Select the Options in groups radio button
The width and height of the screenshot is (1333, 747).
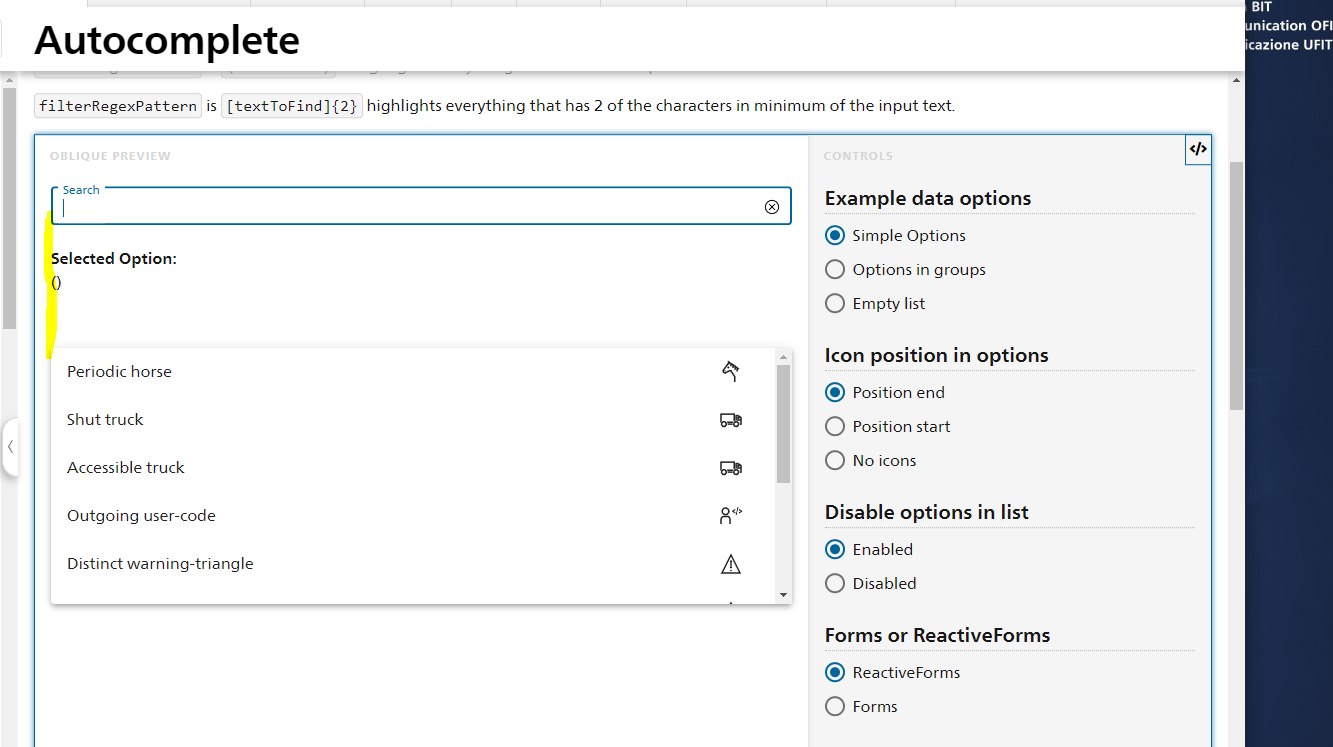coord(835,268)
